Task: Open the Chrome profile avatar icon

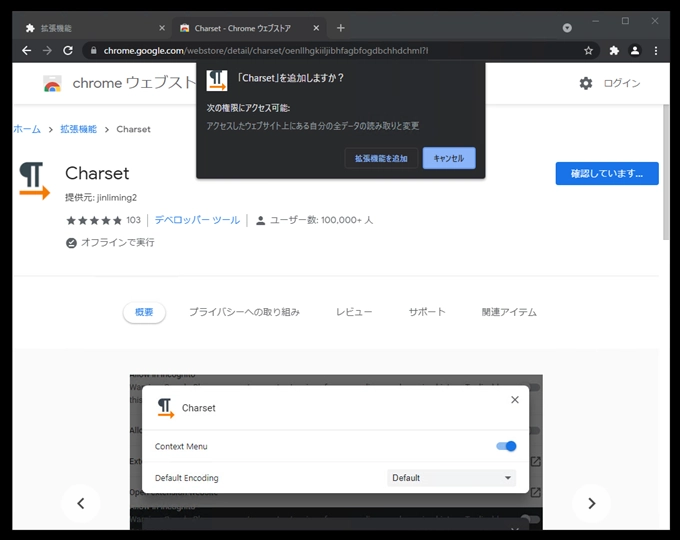Action: tap(634, 51)
